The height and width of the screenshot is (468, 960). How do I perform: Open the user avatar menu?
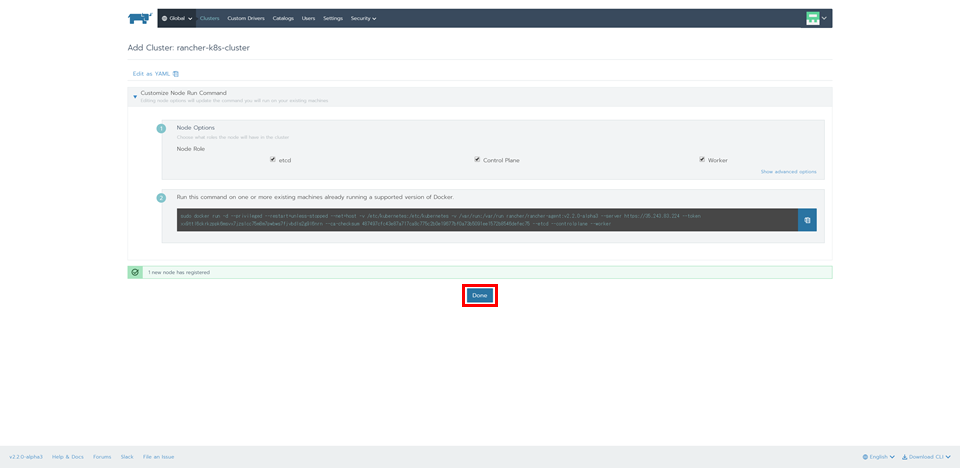pos(816,18)
